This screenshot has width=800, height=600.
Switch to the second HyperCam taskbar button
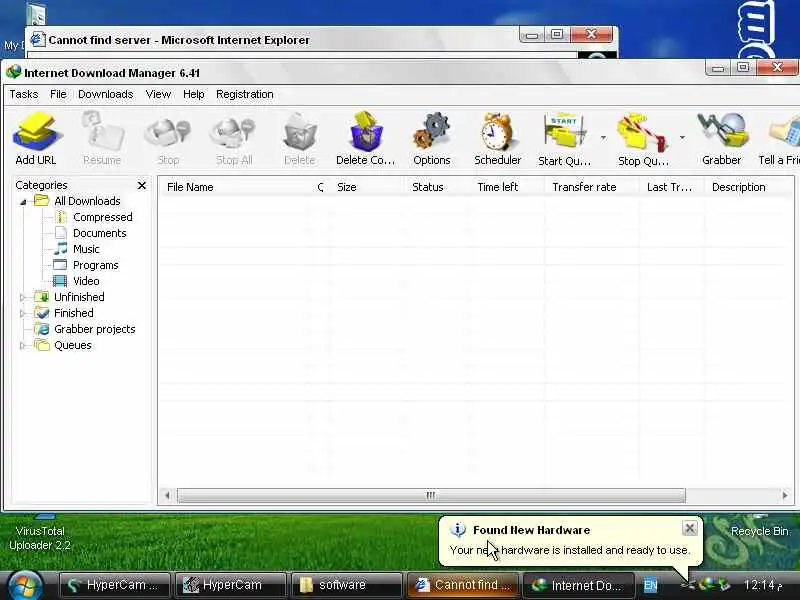(230, 585)
